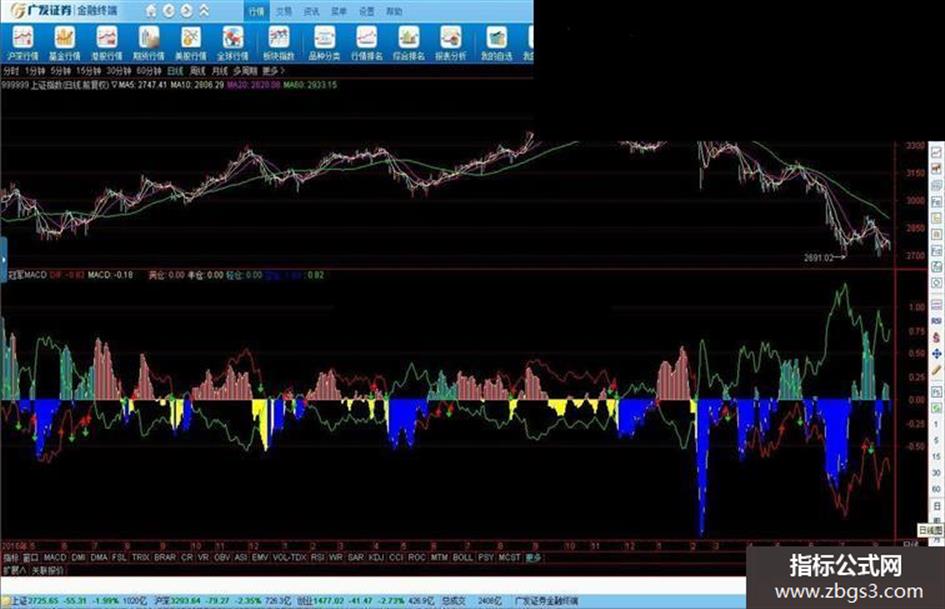945x609 pixels.
Task: Click the blue four-way move icon in sidebar
Action: pos(937,354)
